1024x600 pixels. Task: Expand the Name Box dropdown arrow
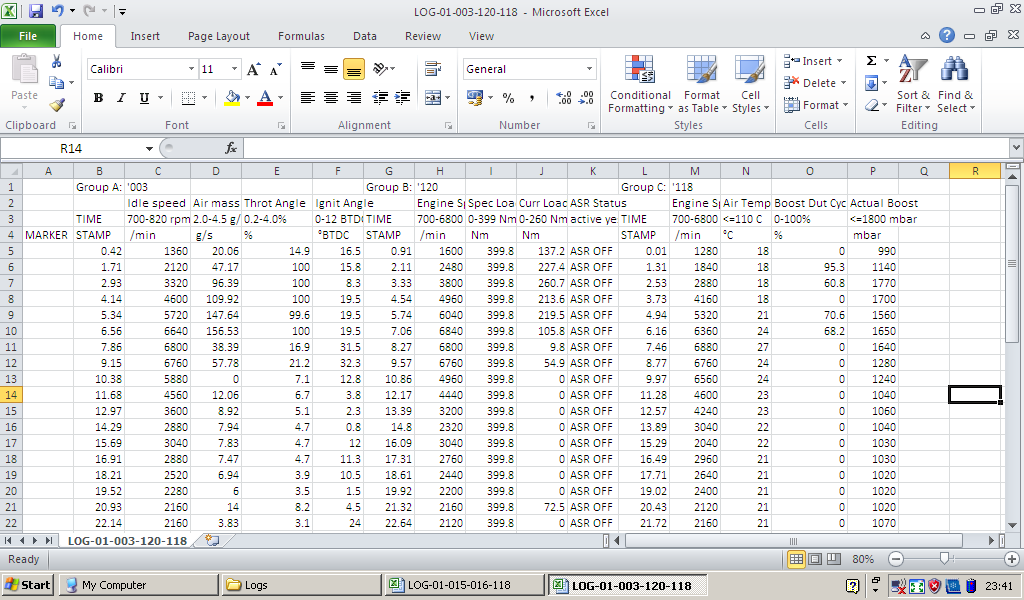[x=150, y=148]
